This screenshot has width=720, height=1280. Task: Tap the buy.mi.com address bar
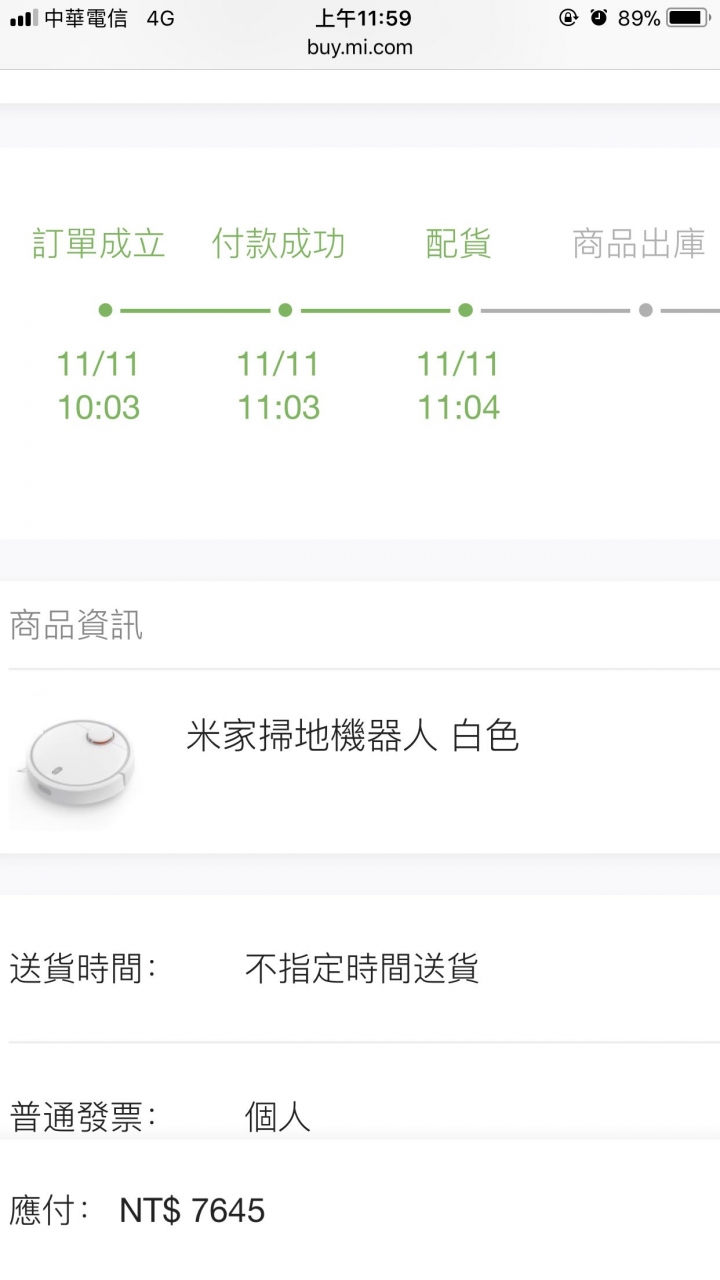click(x=360, y=47)
